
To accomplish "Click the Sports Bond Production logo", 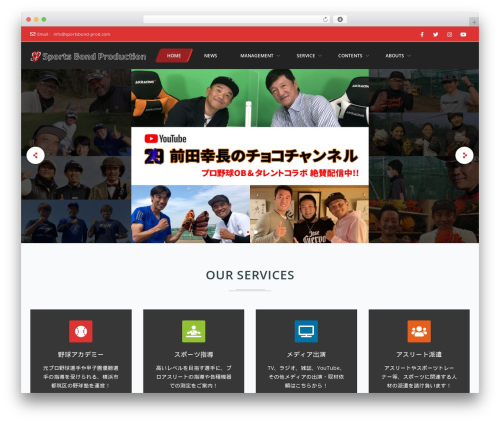I will pos(88,56).
